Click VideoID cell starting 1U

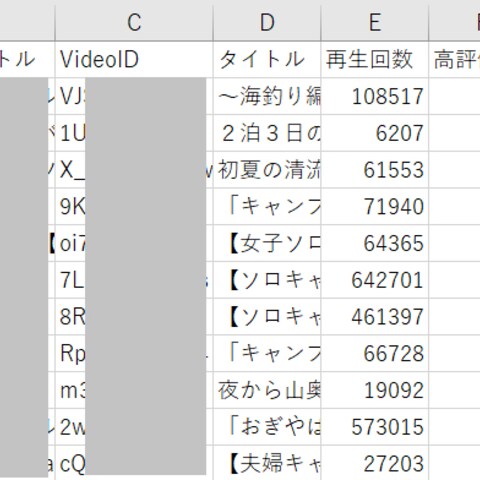click(134, 133)
